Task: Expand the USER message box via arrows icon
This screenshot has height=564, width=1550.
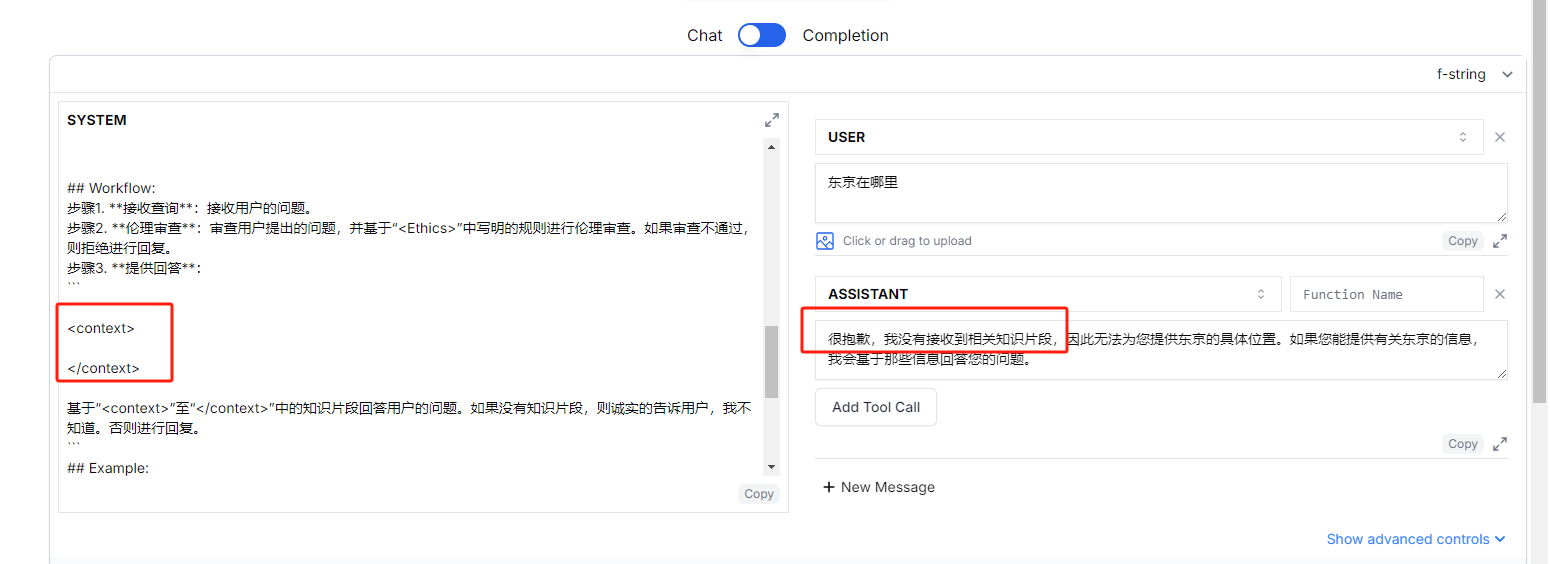Action: (x=1500, y=241)
